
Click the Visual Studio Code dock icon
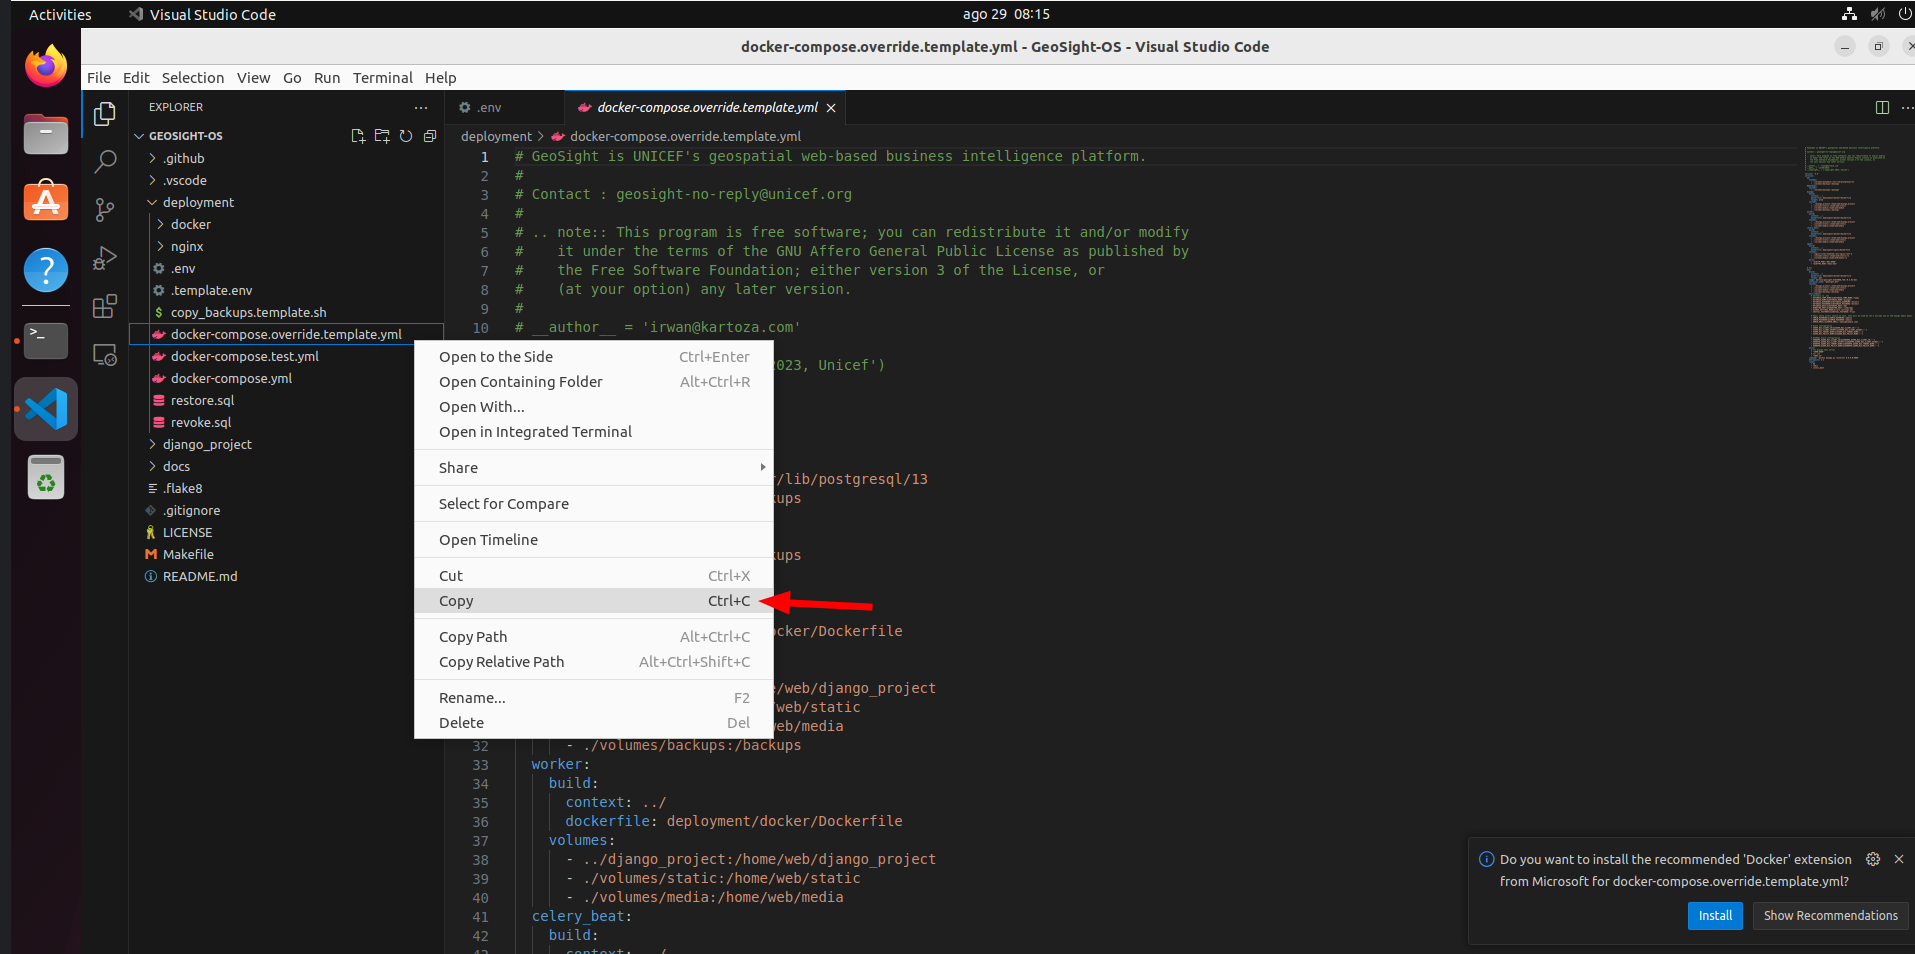pos(46,409)
